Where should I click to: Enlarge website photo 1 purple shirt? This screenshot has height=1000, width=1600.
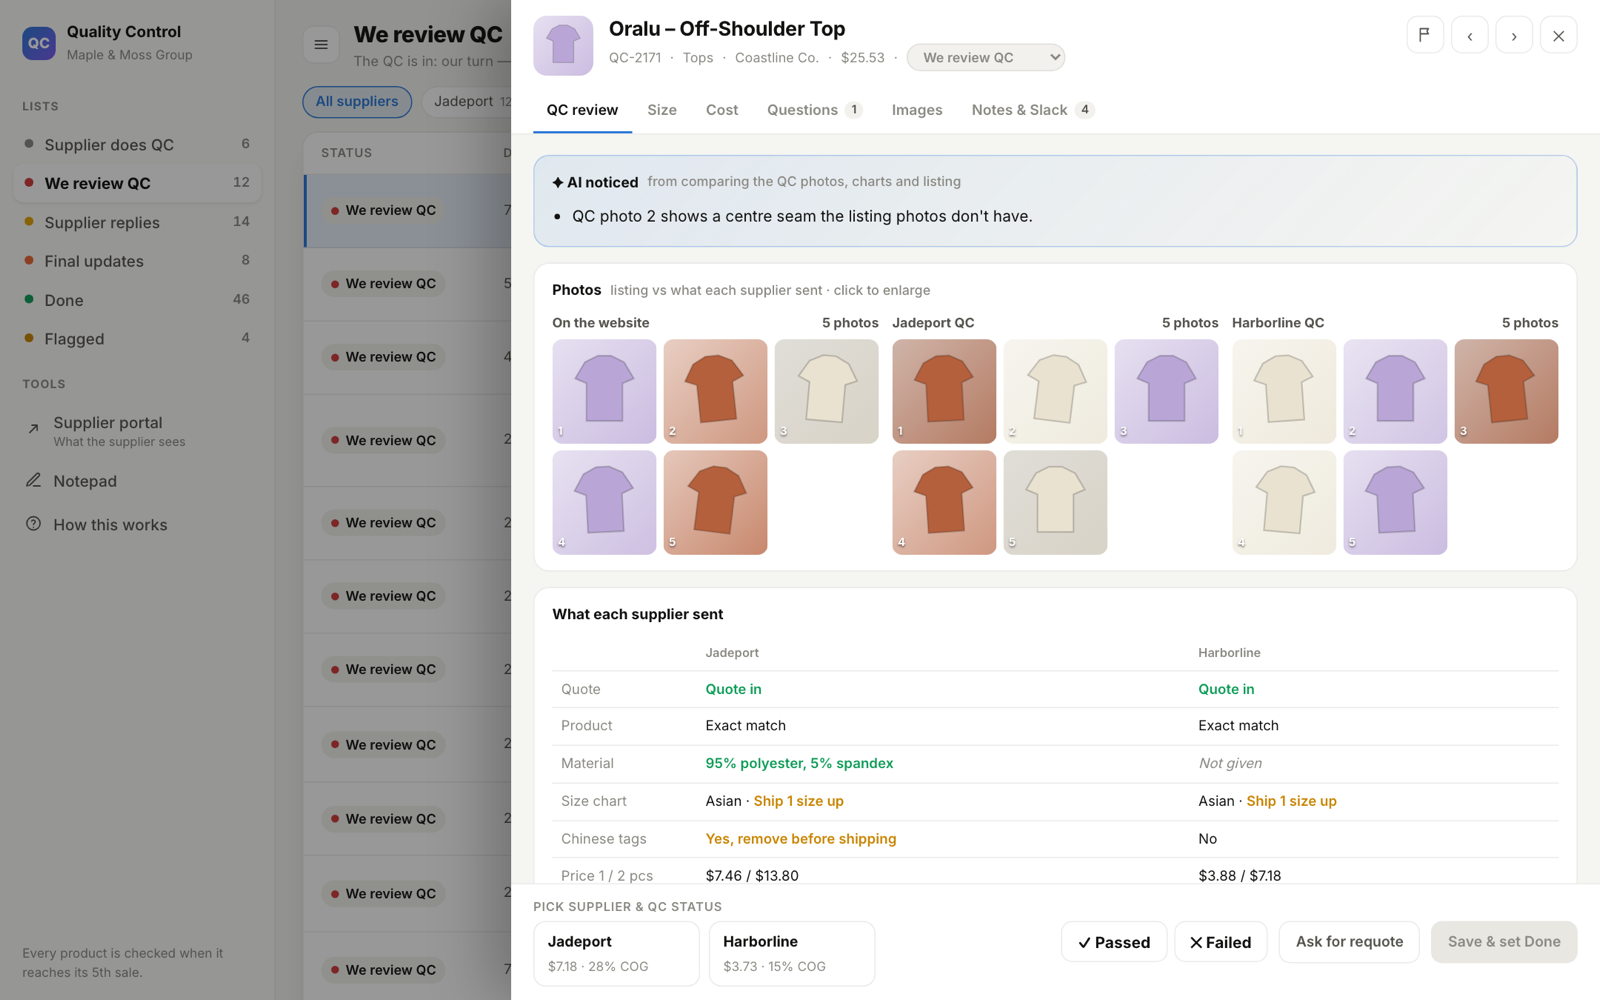(x=604, y=391)
